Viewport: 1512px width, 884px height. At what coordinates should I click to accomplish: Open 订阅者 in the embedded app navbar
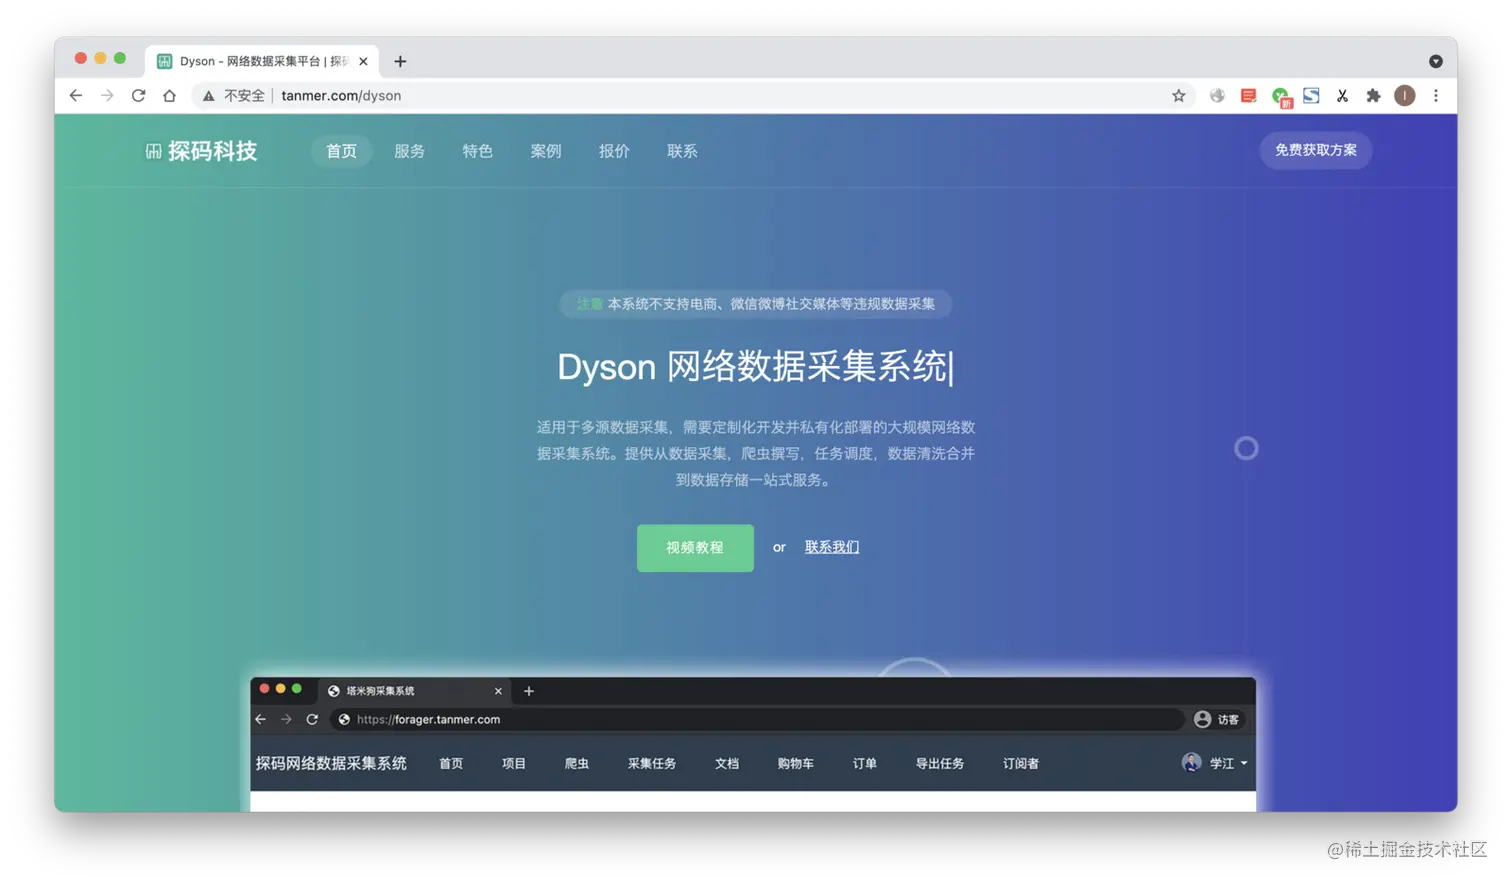(1021, 763)
